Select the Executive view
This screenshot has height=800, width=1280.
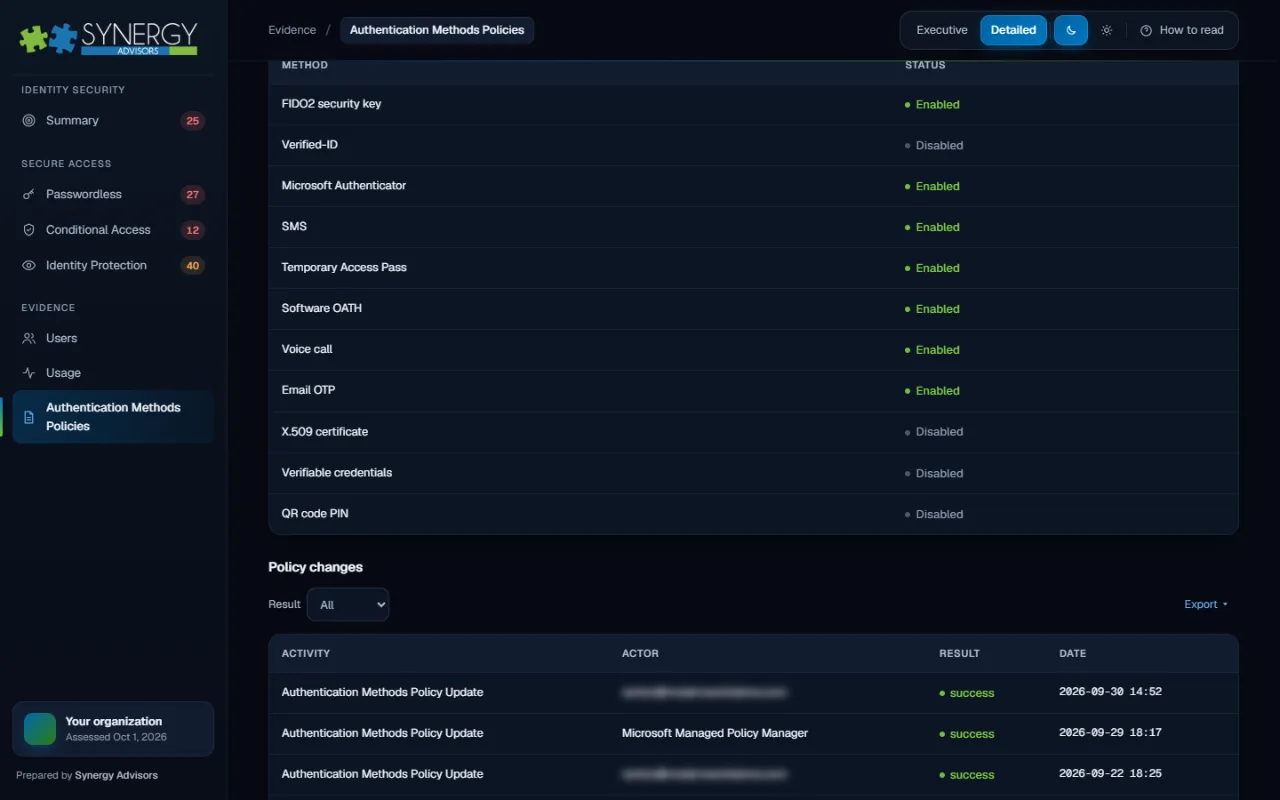point(942,30)
